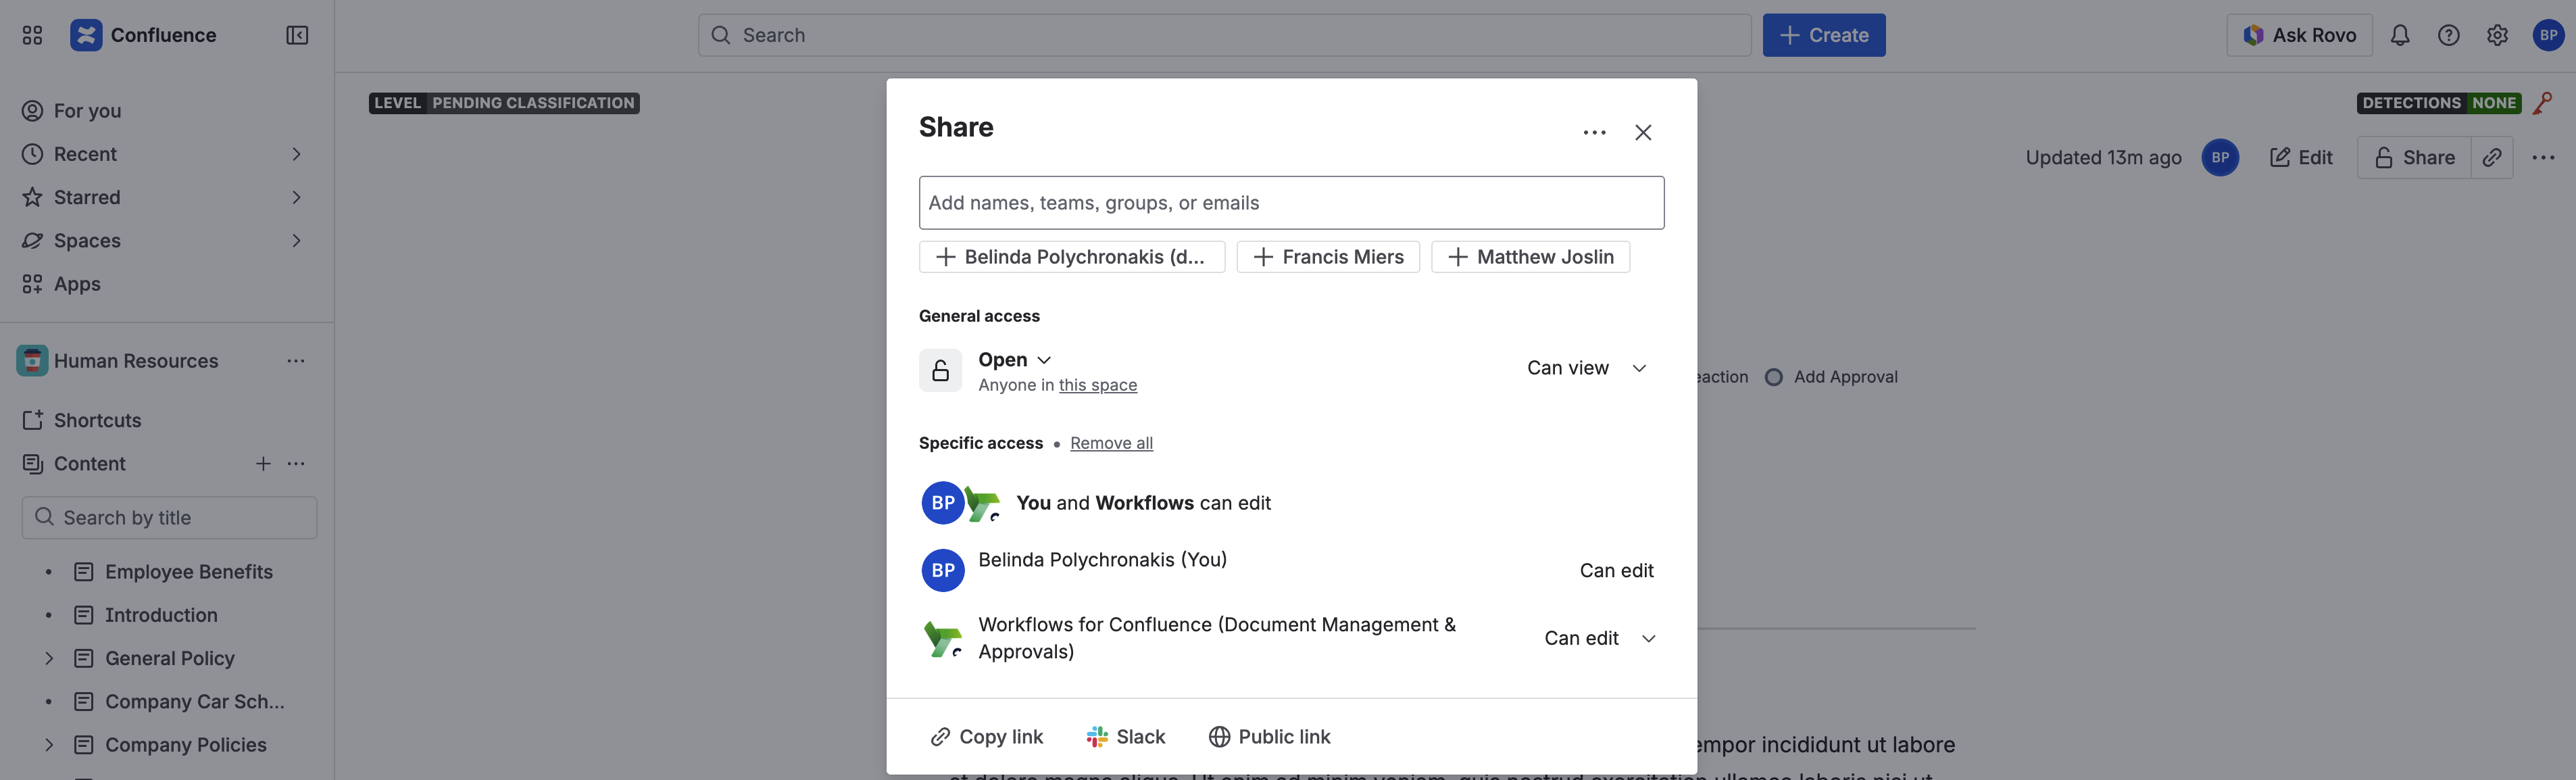
Task: Collapse sidebar with the panel icon
Action: (x=297, y=35)
